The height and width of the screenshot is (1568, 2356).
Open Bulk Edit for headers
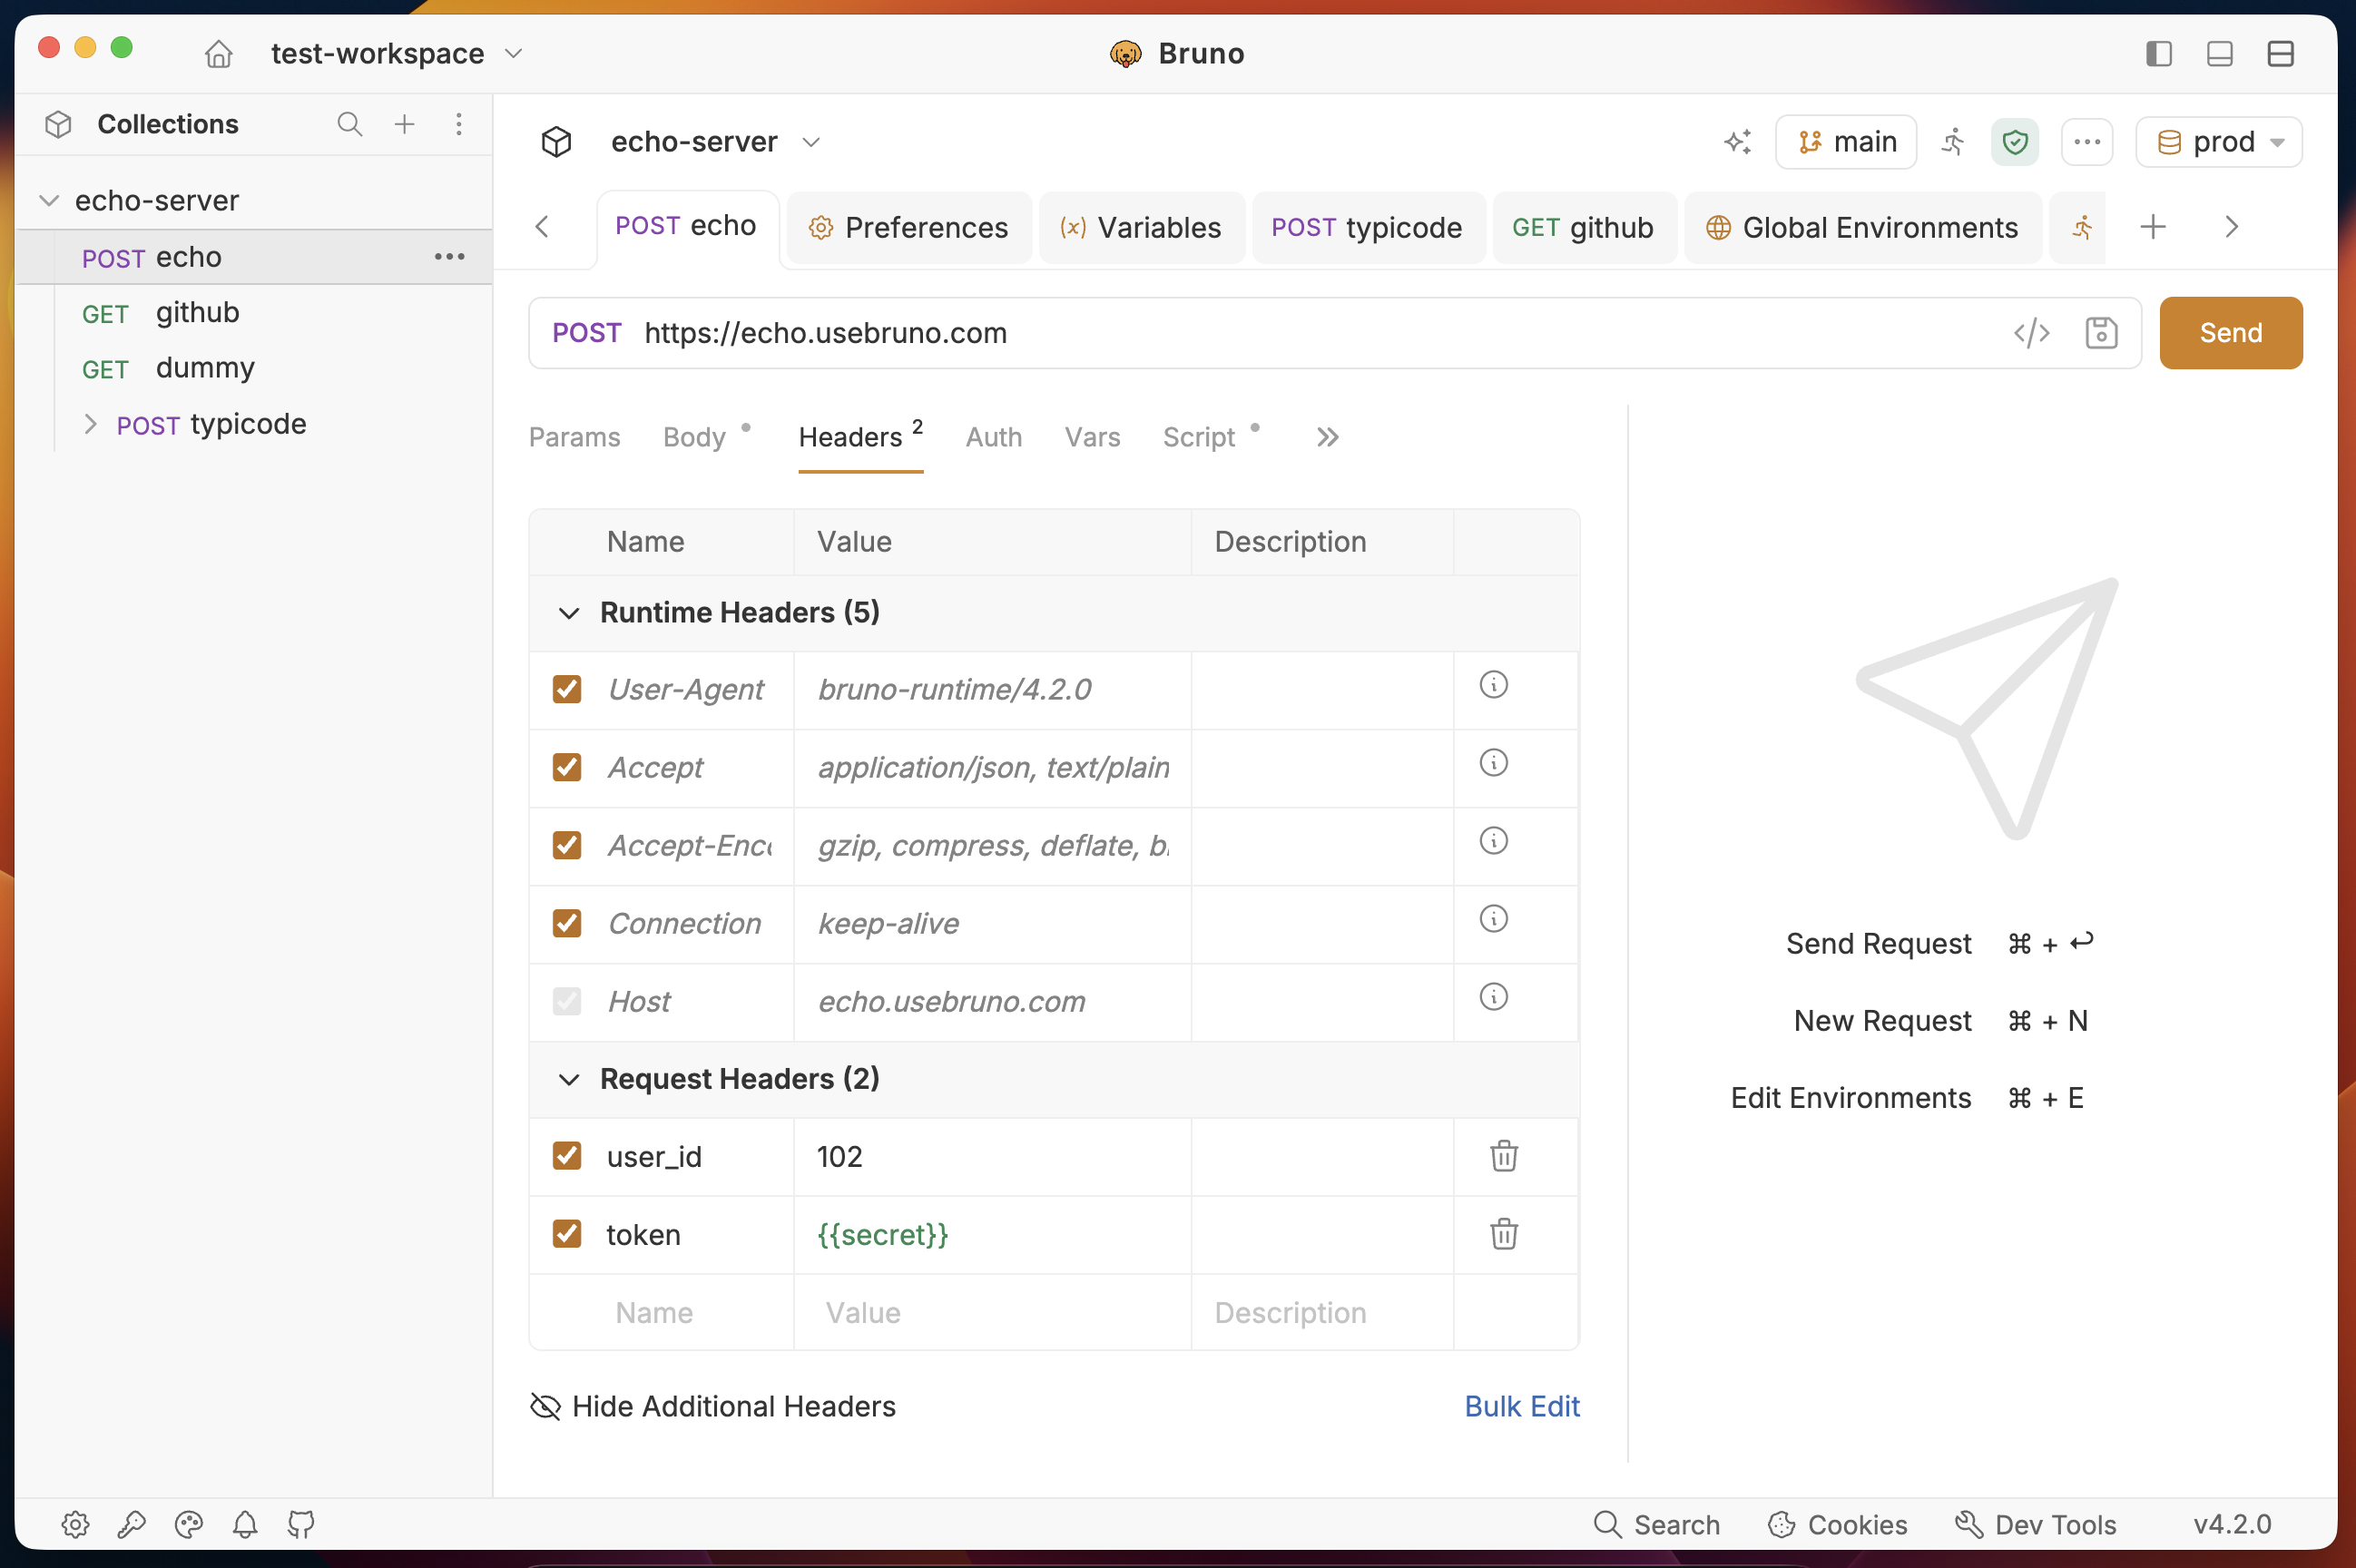pos(1521,1406)
